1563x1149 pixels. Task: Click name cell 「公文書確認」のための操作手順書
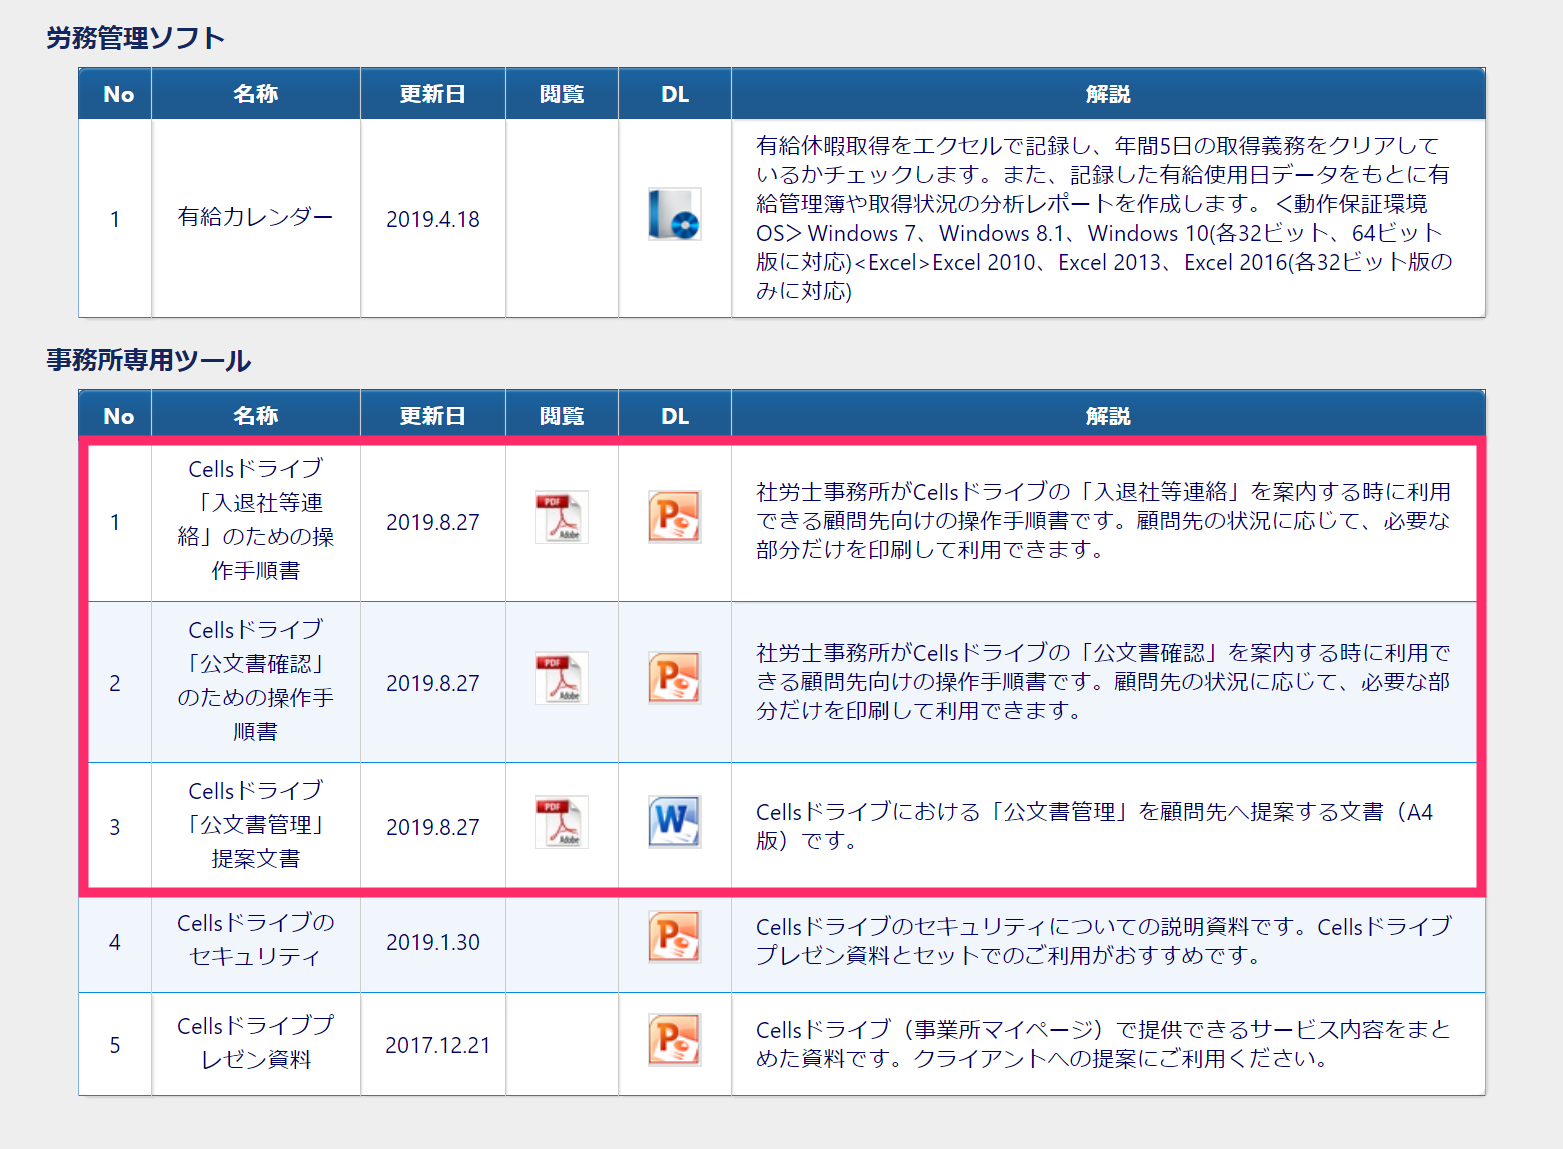coord(256,681)
